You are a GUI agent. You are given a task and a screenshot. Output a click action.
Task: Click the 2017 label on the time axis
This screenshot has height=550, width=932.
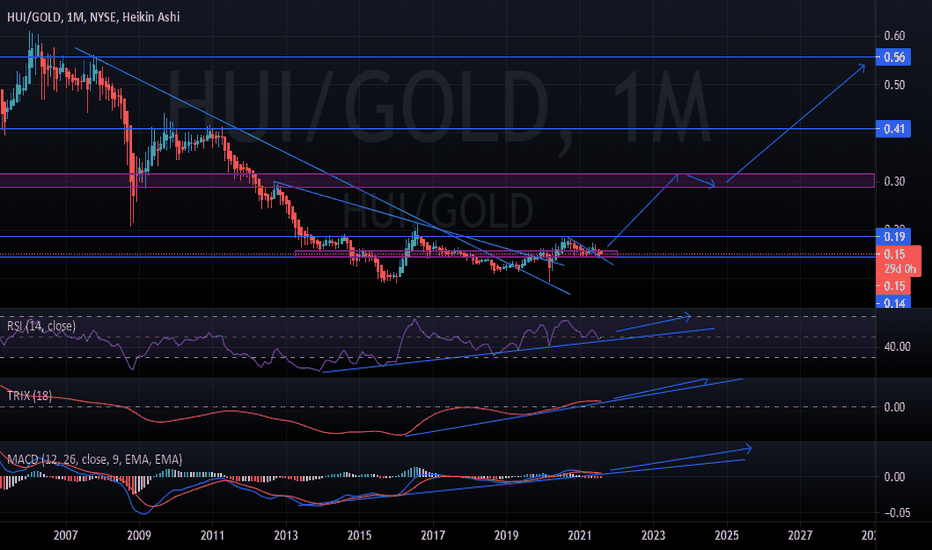click(433, 535)
